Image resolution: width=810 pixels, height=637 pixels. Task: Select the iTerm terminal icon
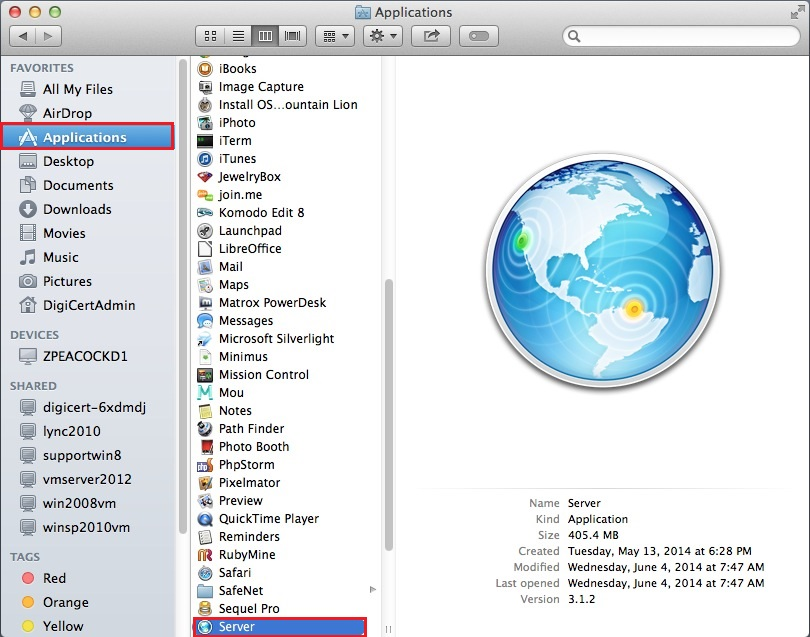tap(205, 141)
